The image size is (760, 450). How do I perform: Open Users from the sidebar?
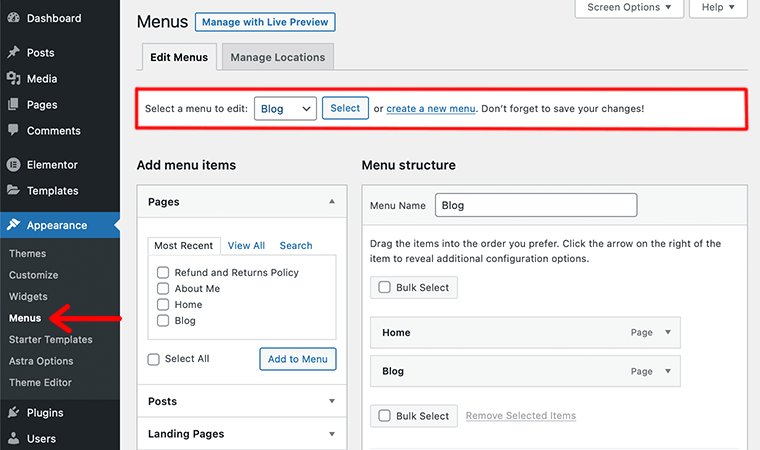click(41, 439)
